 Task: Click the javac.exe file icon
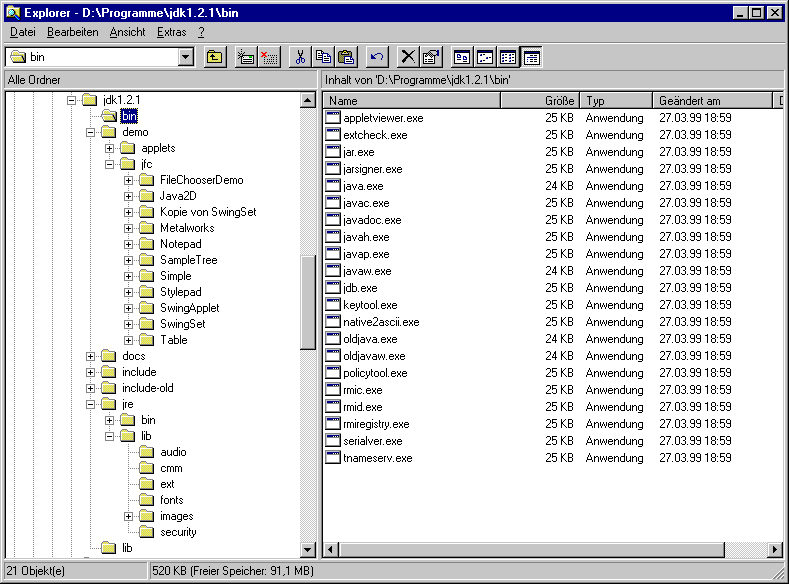[333, 203]
